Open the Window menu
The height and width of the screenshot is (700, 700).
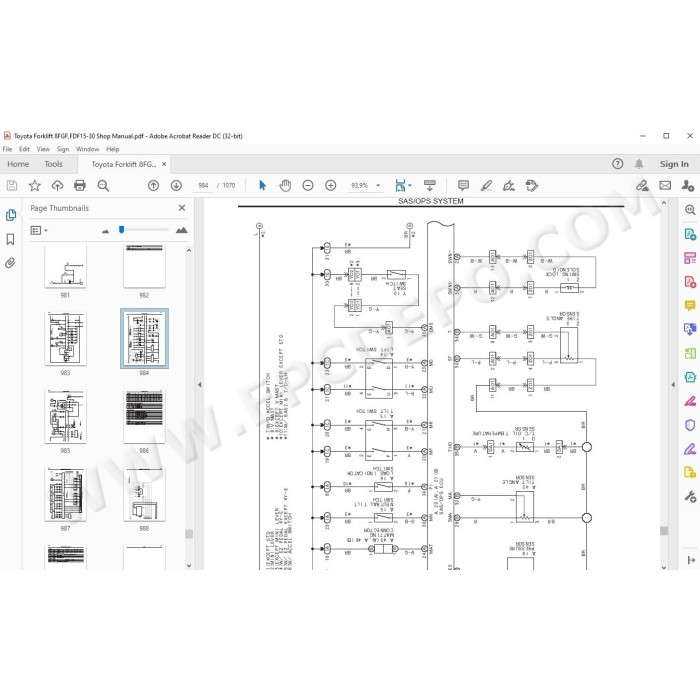(87, 149)
